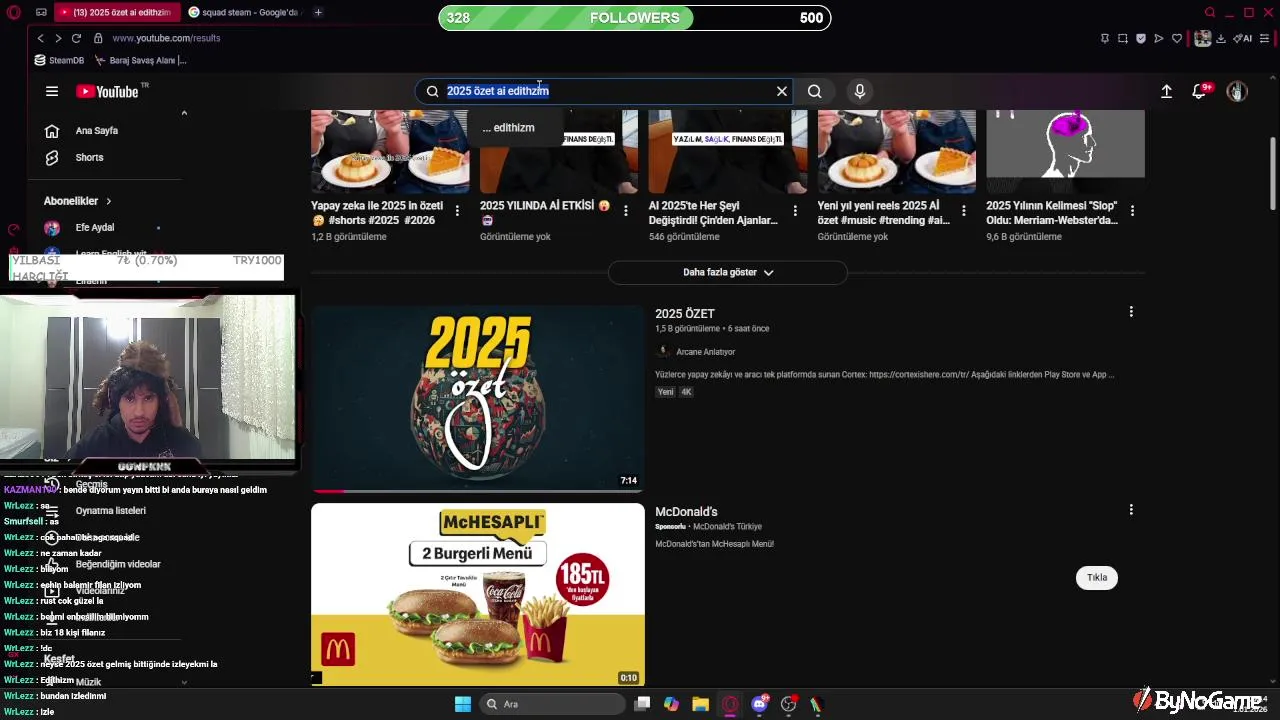
Task: Open the Opera GX menu logo
Action: point(13,12)
